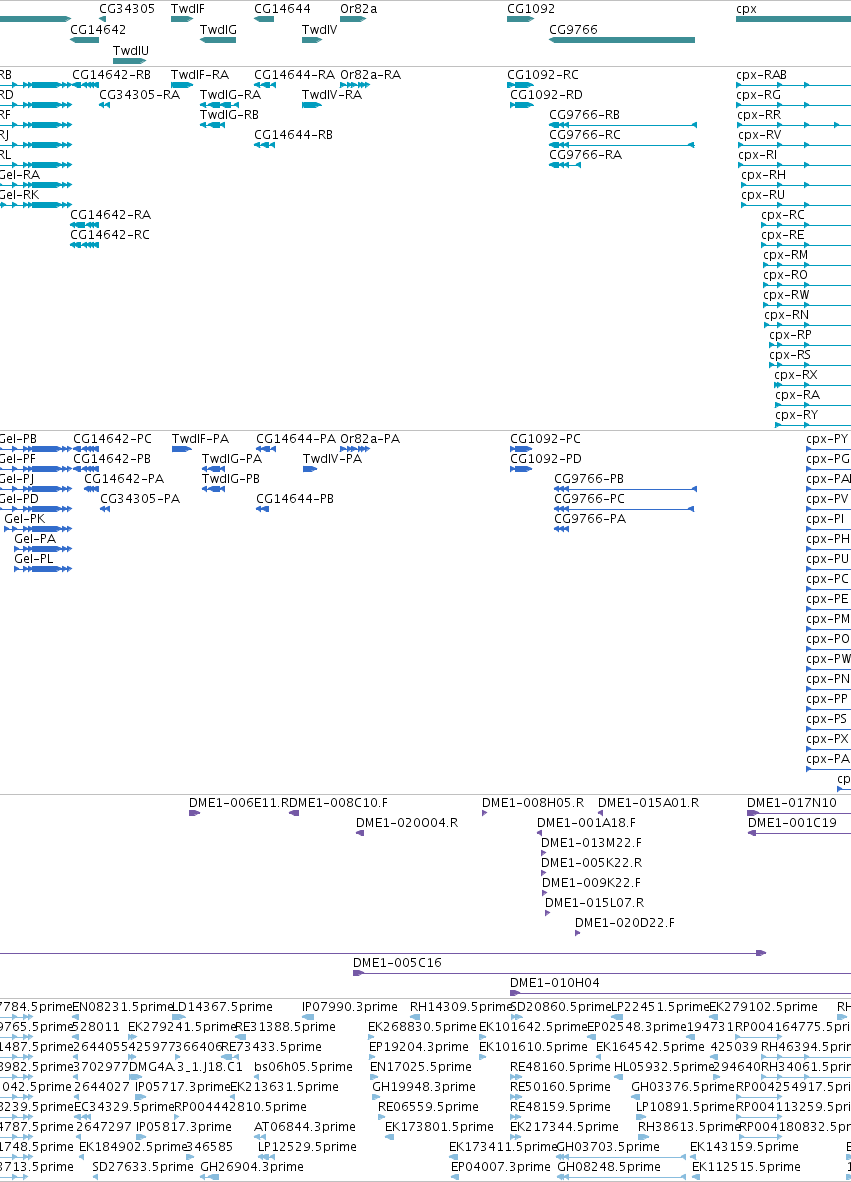The image size is (851, 1182).
Task: Click the GH08248.5prime EST label
Action: point(609,1167)
